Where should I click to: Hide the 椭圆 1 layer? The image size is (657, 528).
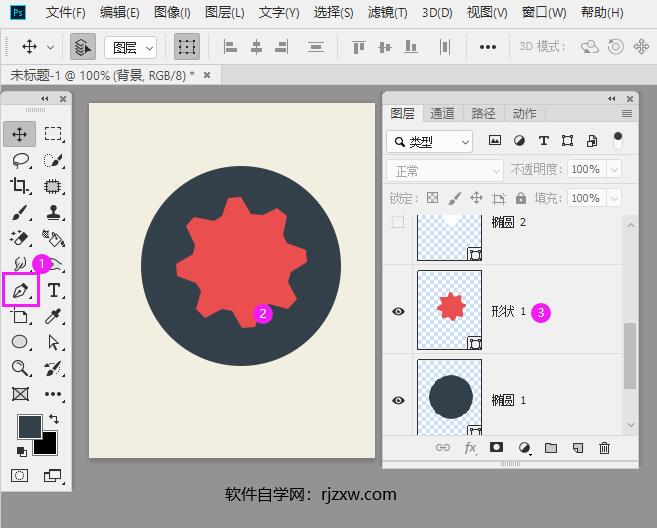(398, 400)
